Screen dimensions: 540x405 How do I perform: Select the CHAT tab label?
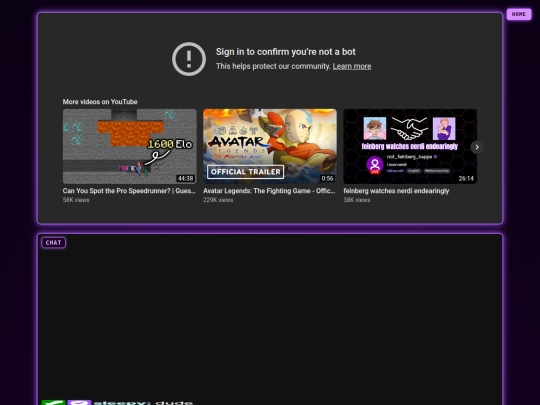(x=53, y=242)
